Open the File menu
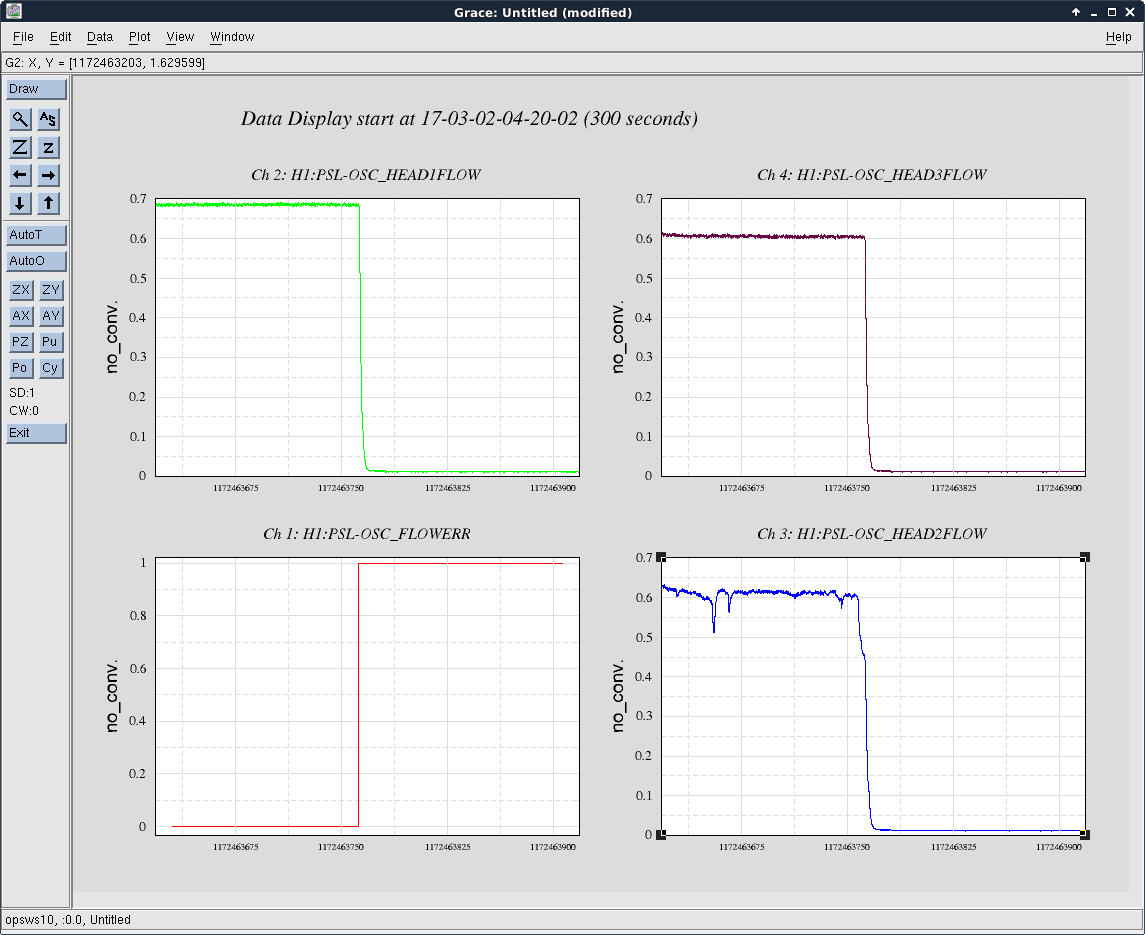 pos(23,37)
